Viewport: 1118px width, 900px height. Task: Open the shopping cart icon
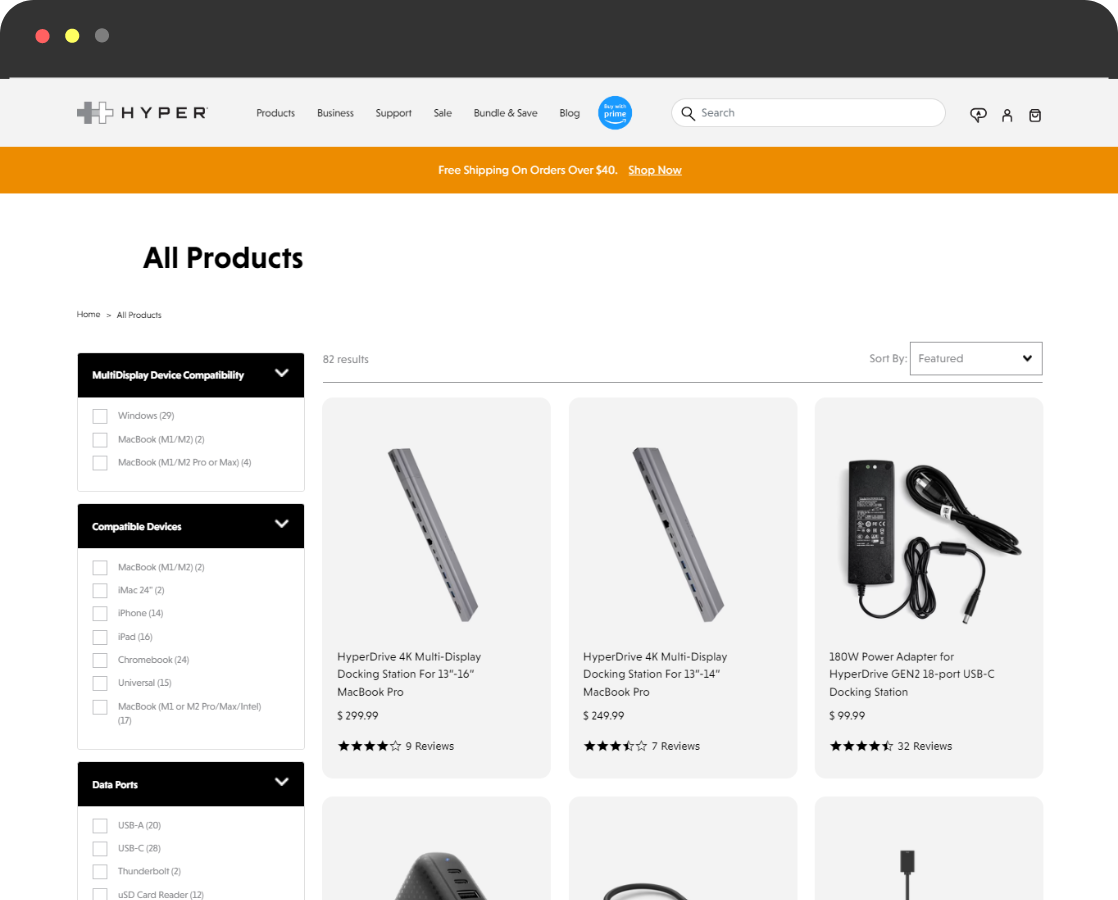(1035, 115)
